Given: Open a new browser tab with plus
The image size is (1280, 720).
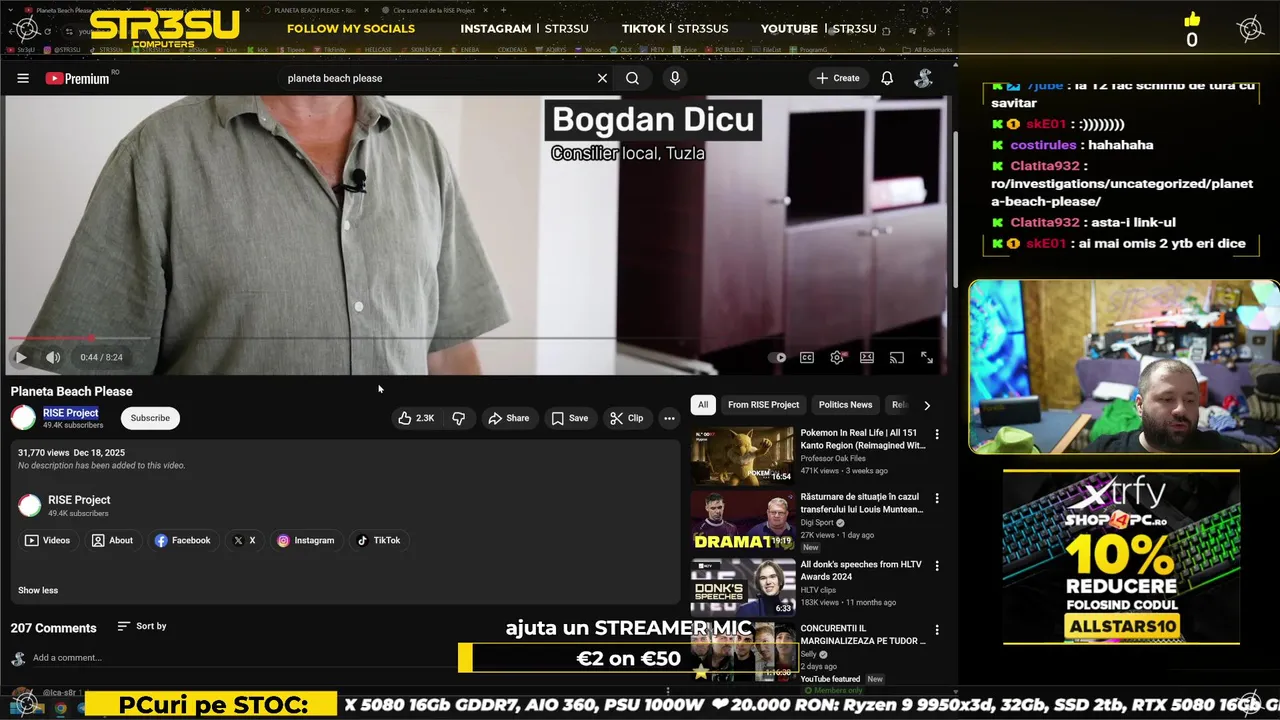Looking at the screenshot, I should pyautogui.click(x=503, y=10).
